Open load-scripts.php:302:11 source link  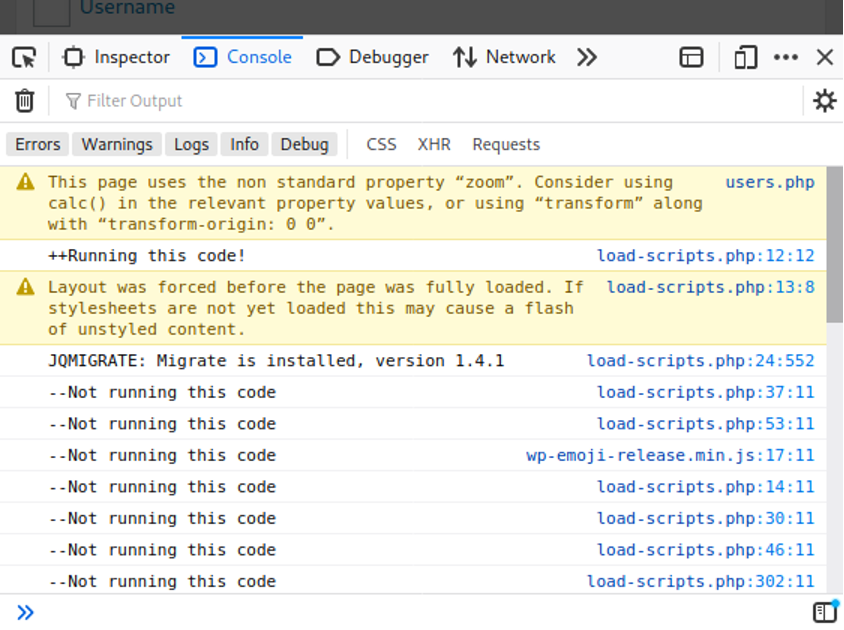(701, 582)
